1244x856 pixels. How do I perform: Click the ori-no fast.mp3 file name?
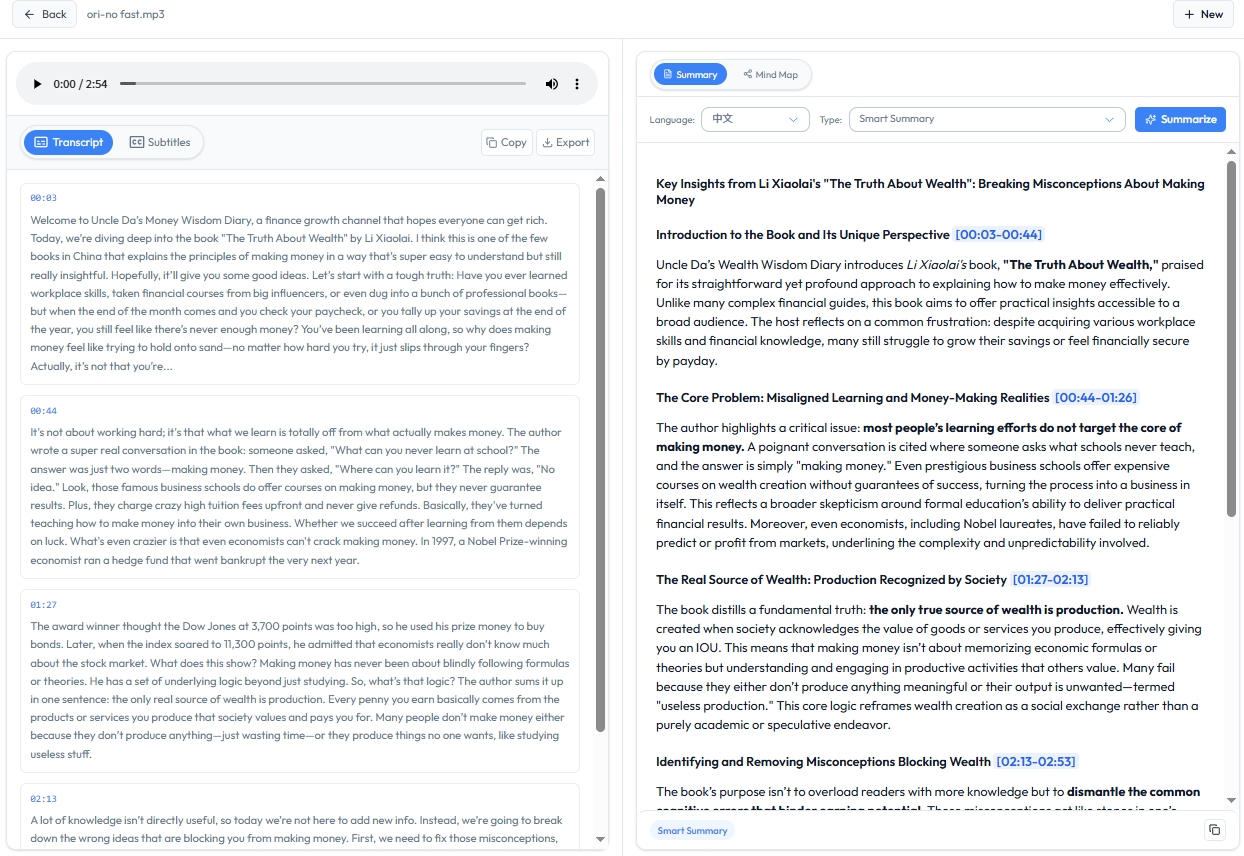pyautogui.click(x=125, y=15)
